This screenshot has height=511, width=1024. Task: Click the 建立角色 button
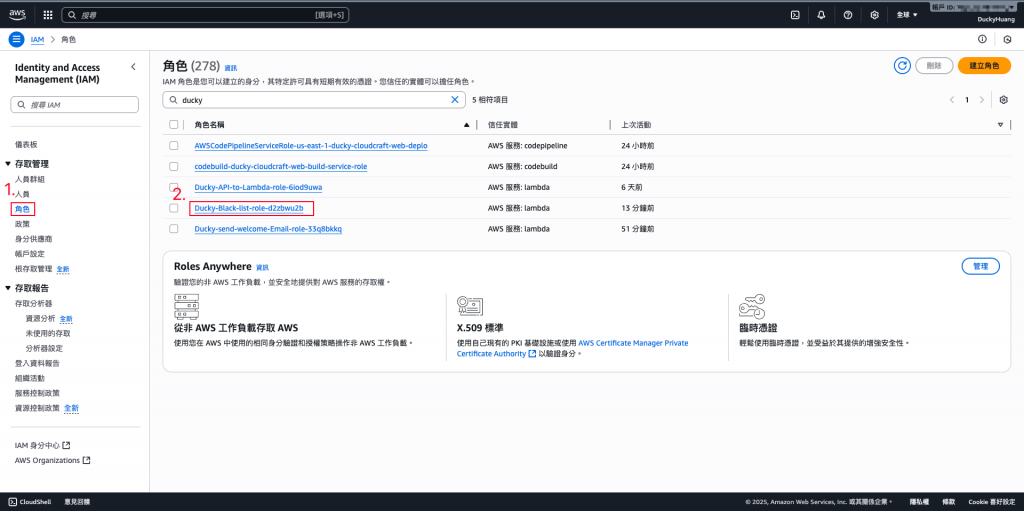(984, 66)
